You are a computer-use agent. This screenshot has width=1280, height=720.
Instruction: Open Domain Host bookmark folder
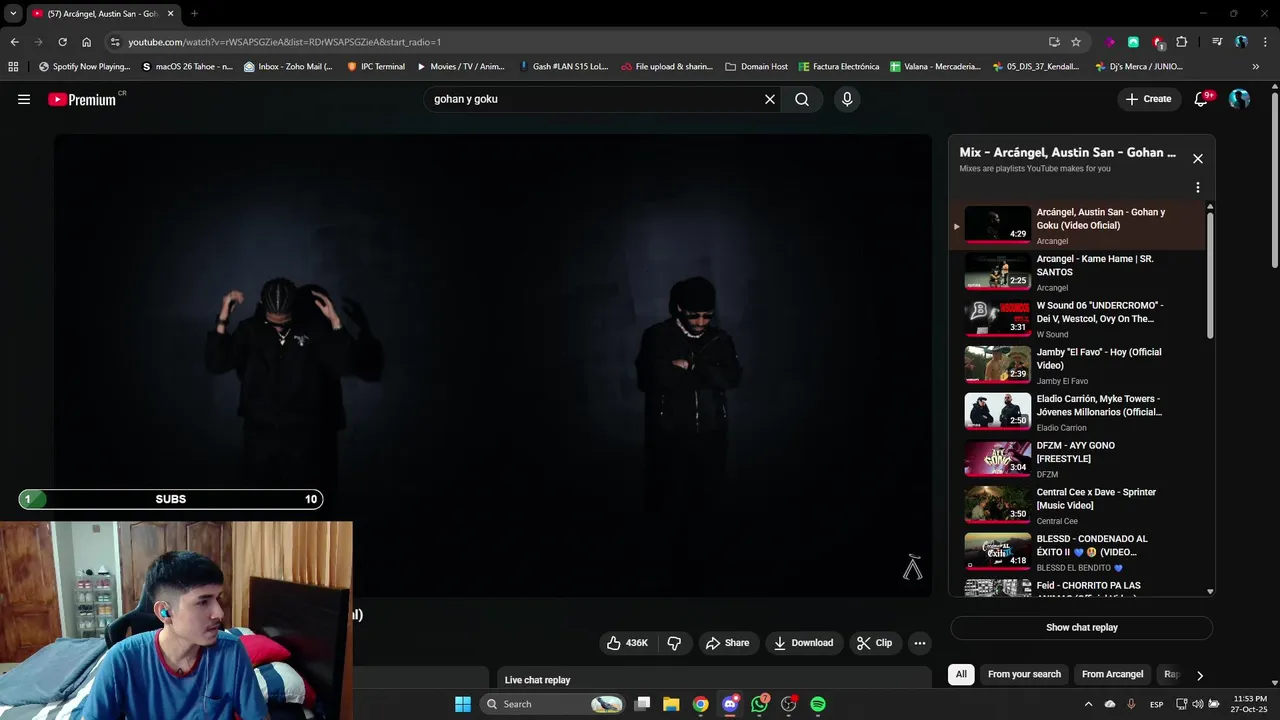[757, 67]
